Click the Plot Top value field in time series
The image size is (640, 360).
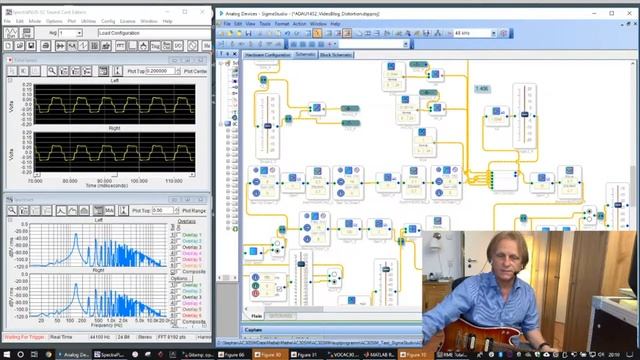point(160,71)
